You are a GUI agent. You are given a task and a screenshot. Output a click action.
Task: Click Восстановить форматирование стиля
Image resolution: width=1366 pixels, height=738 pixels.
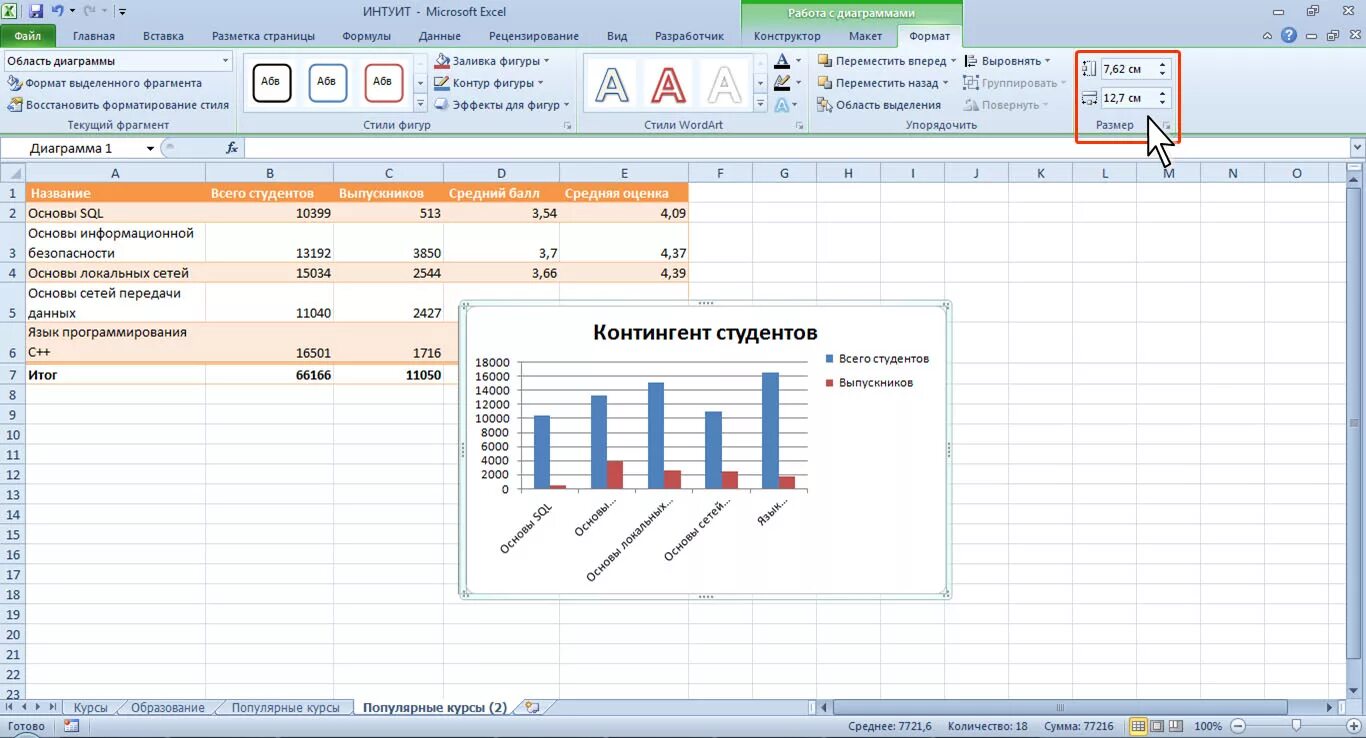118,105
